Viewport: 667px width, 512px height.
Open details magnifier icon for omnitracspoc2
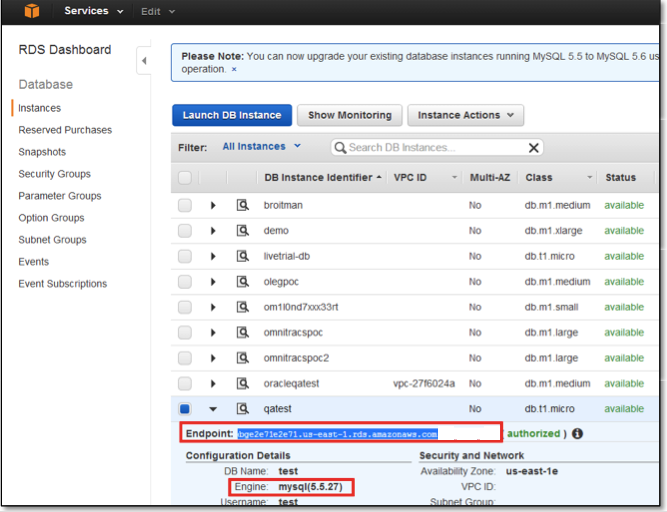coord(242,358)
